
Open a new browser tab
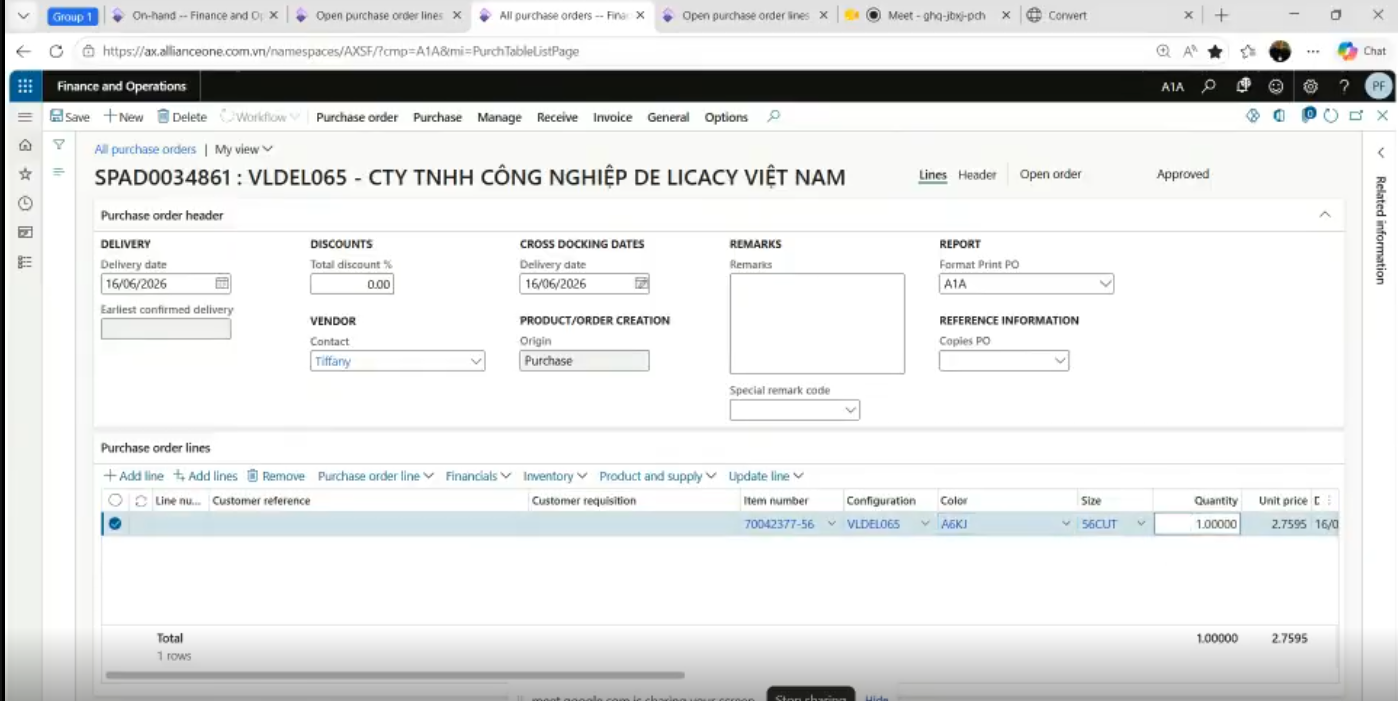(x=1221, y=15)
